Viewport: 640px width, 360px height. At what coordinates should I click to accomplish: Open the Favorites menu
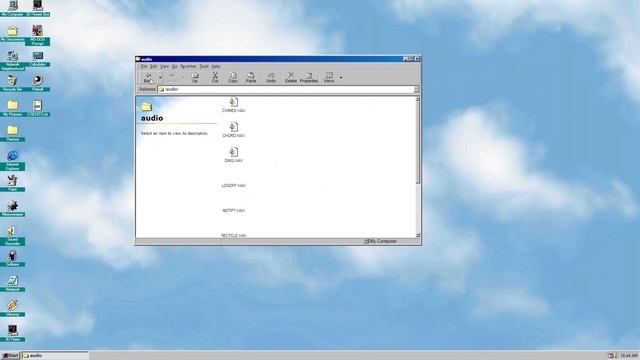(188, 66)
